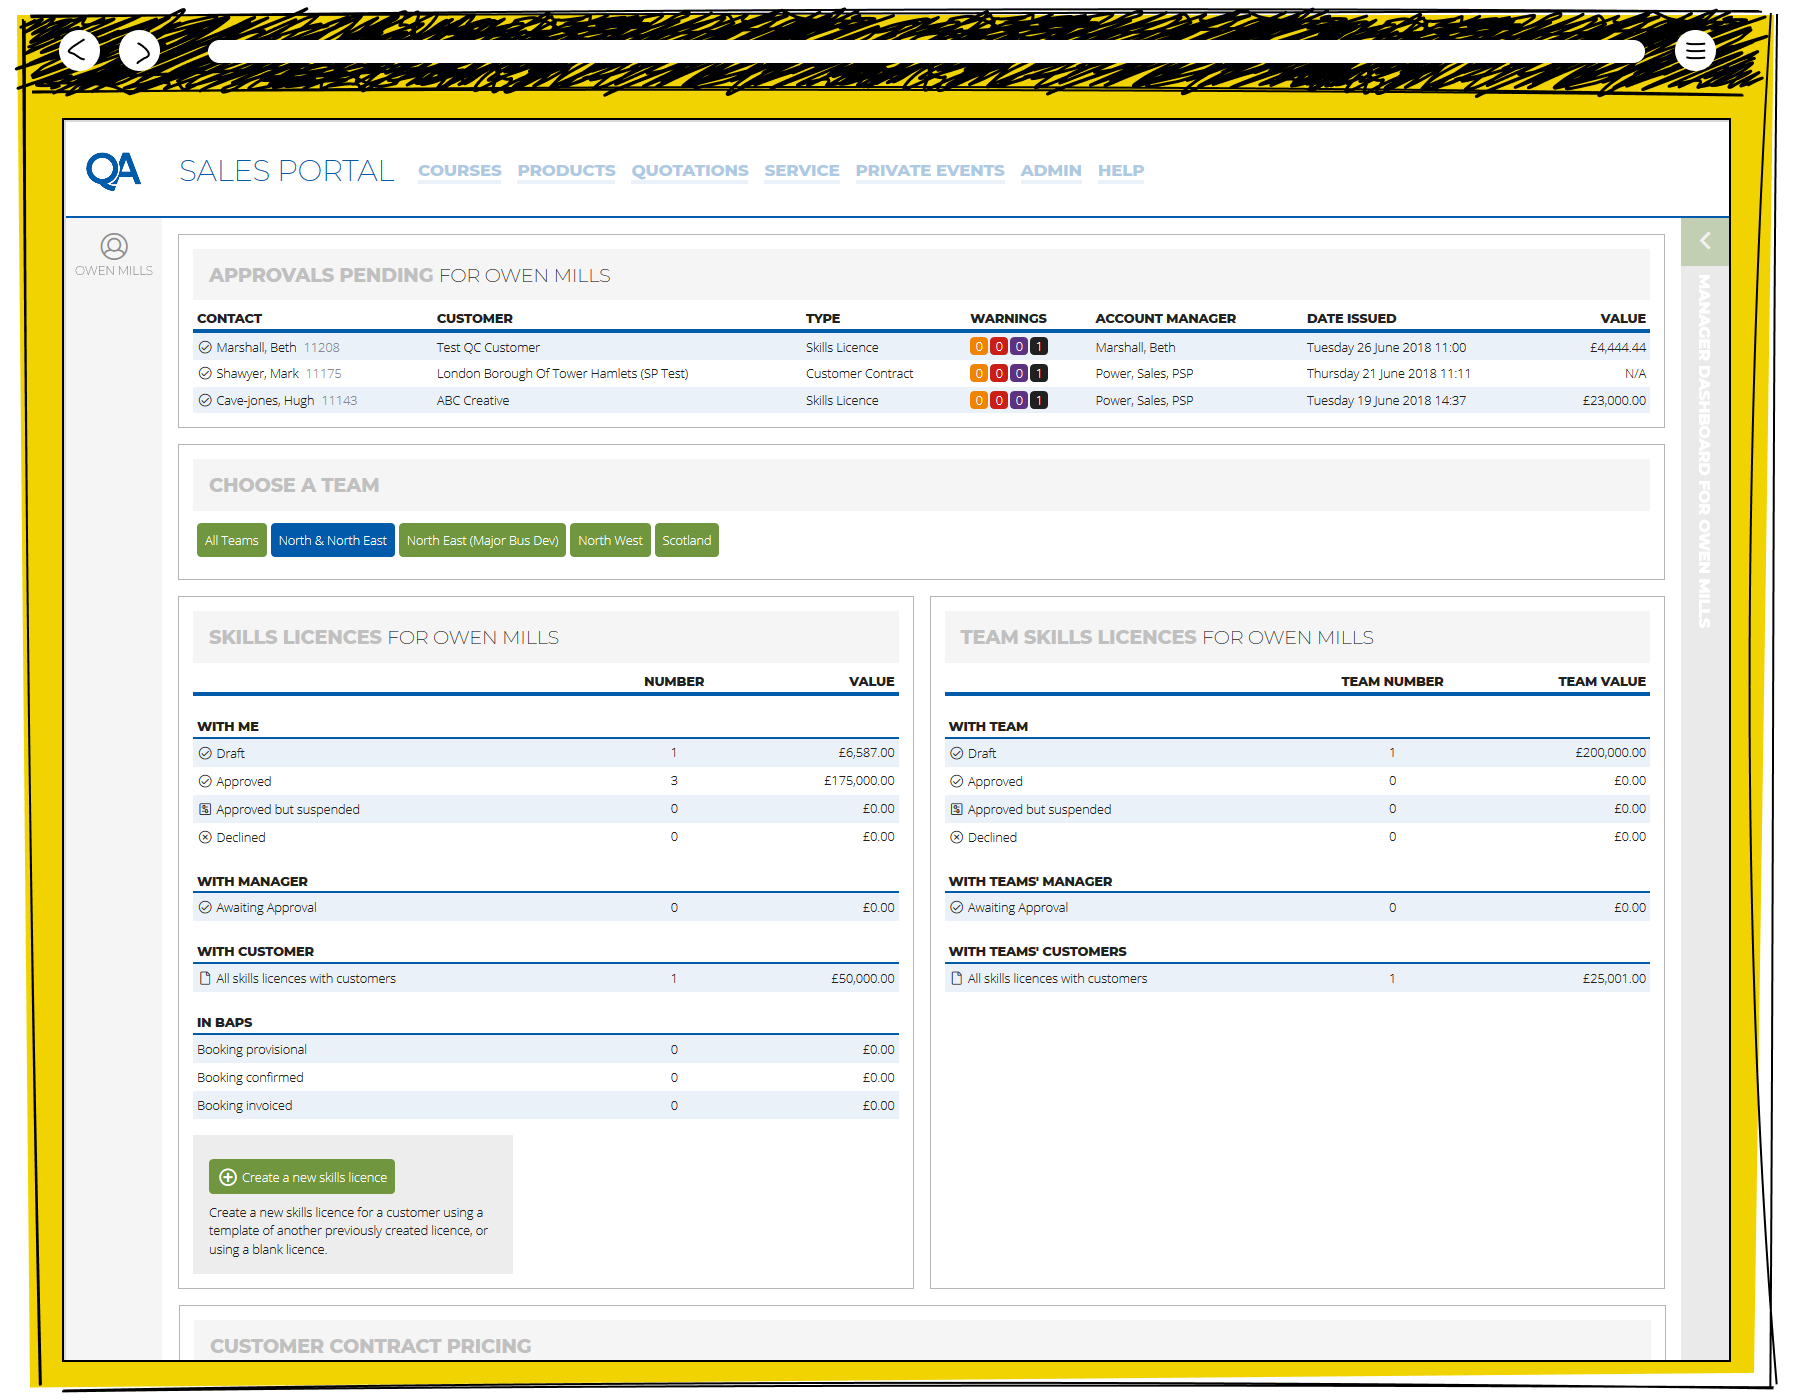The width and height of the screenshot is (1800, 1400).
Task: Click the suspended icon under With Team
Action: pos(956,810)
